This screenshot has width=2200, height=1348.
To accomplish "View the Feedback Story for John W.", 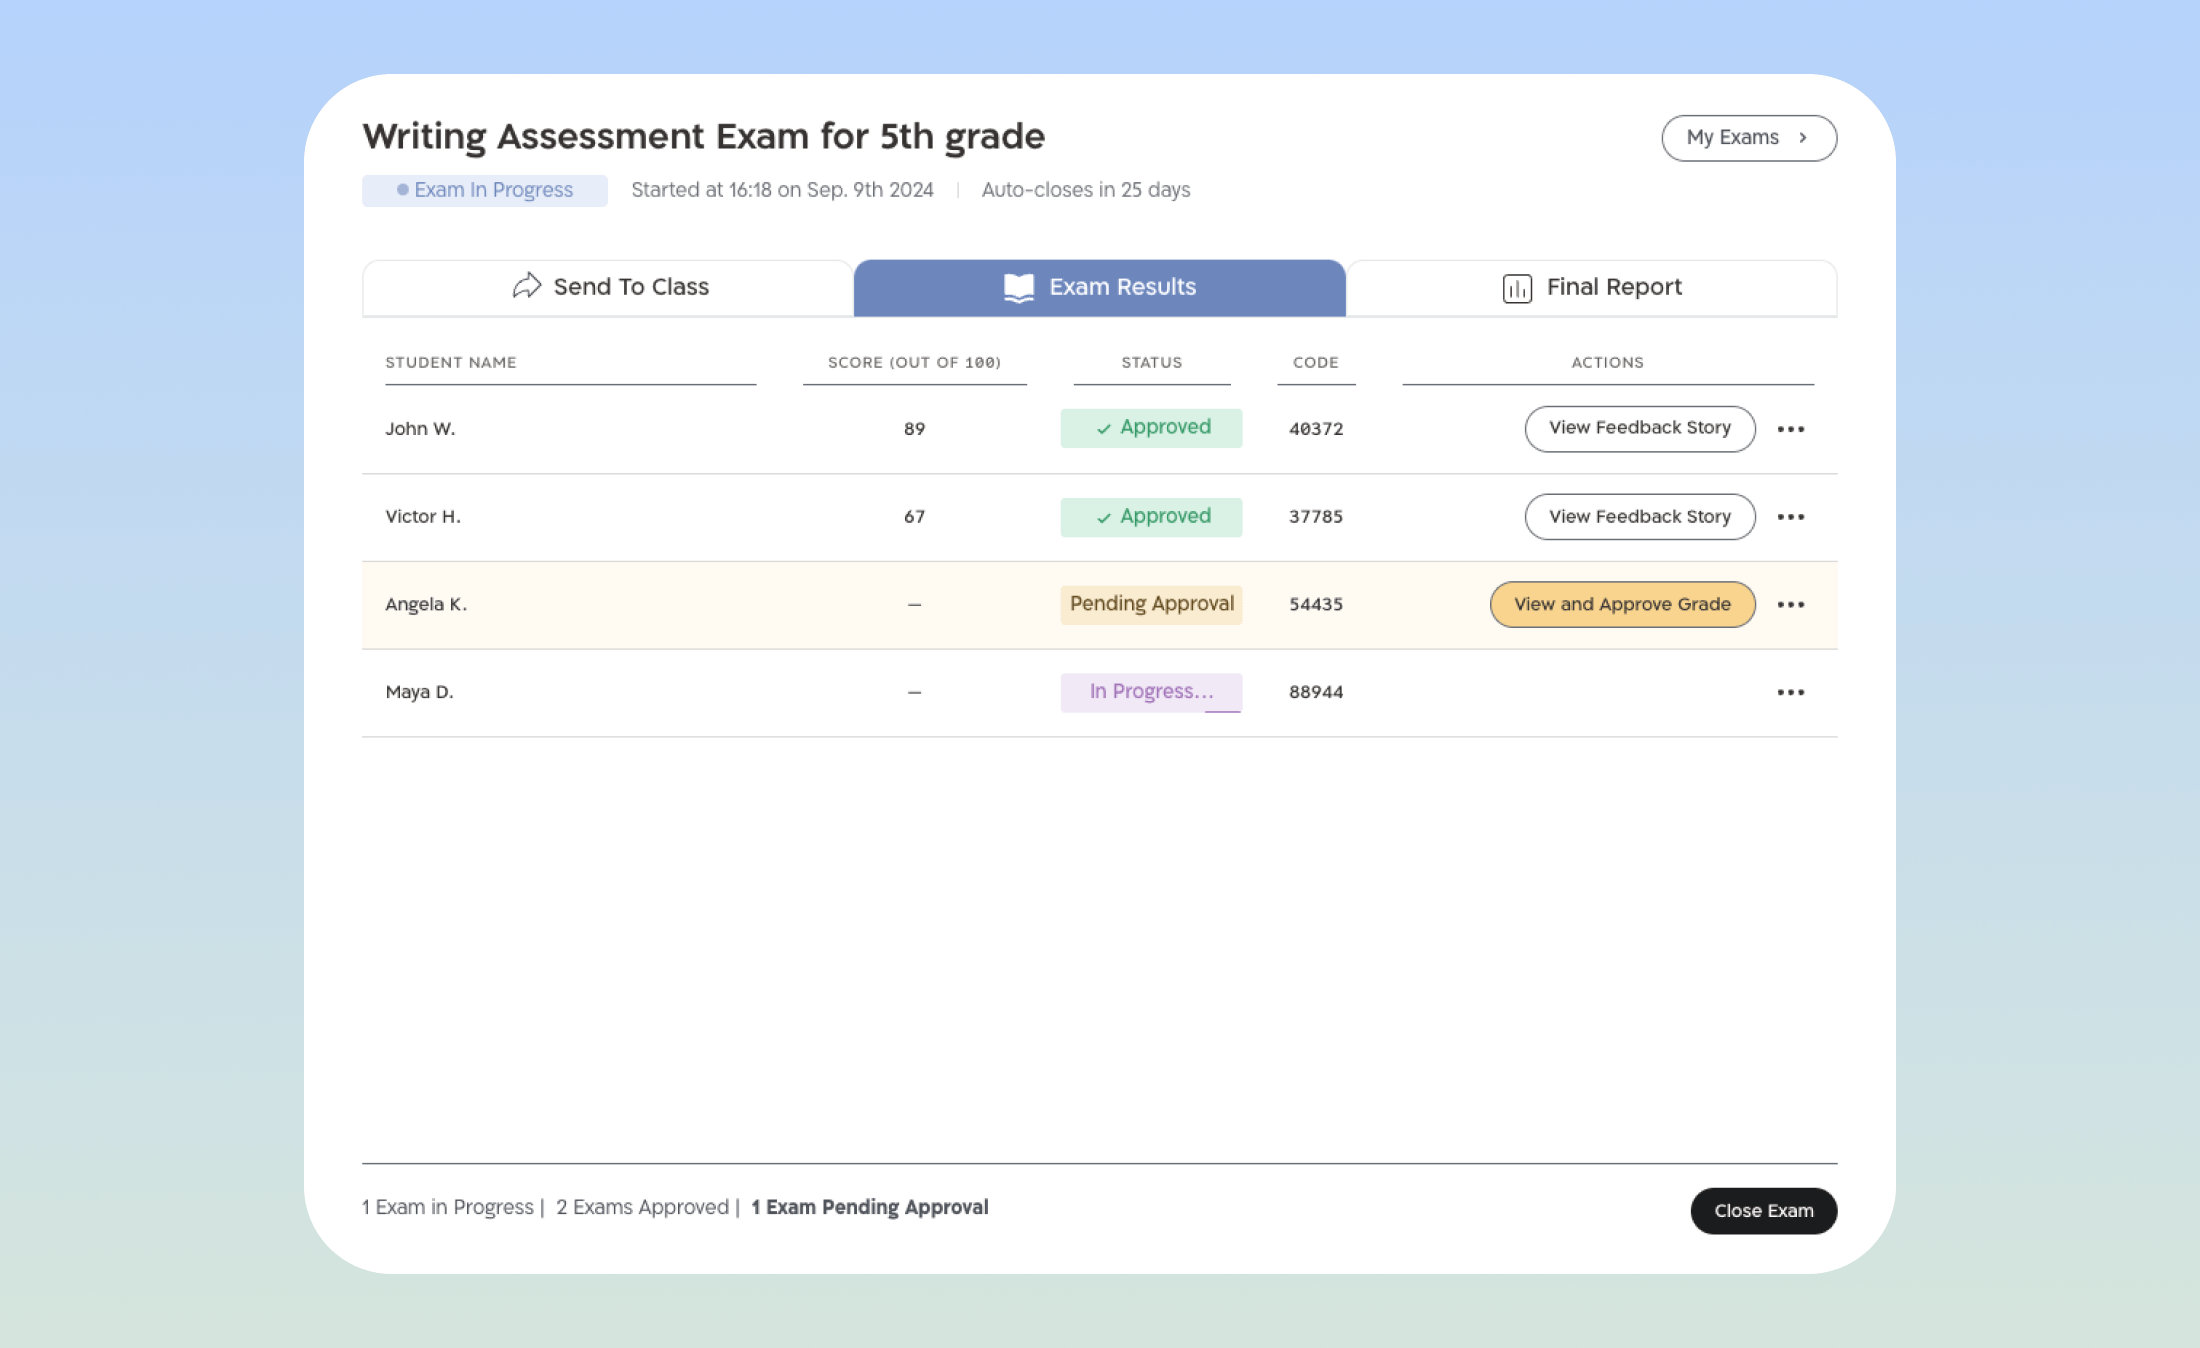I will click(1639, 428).
